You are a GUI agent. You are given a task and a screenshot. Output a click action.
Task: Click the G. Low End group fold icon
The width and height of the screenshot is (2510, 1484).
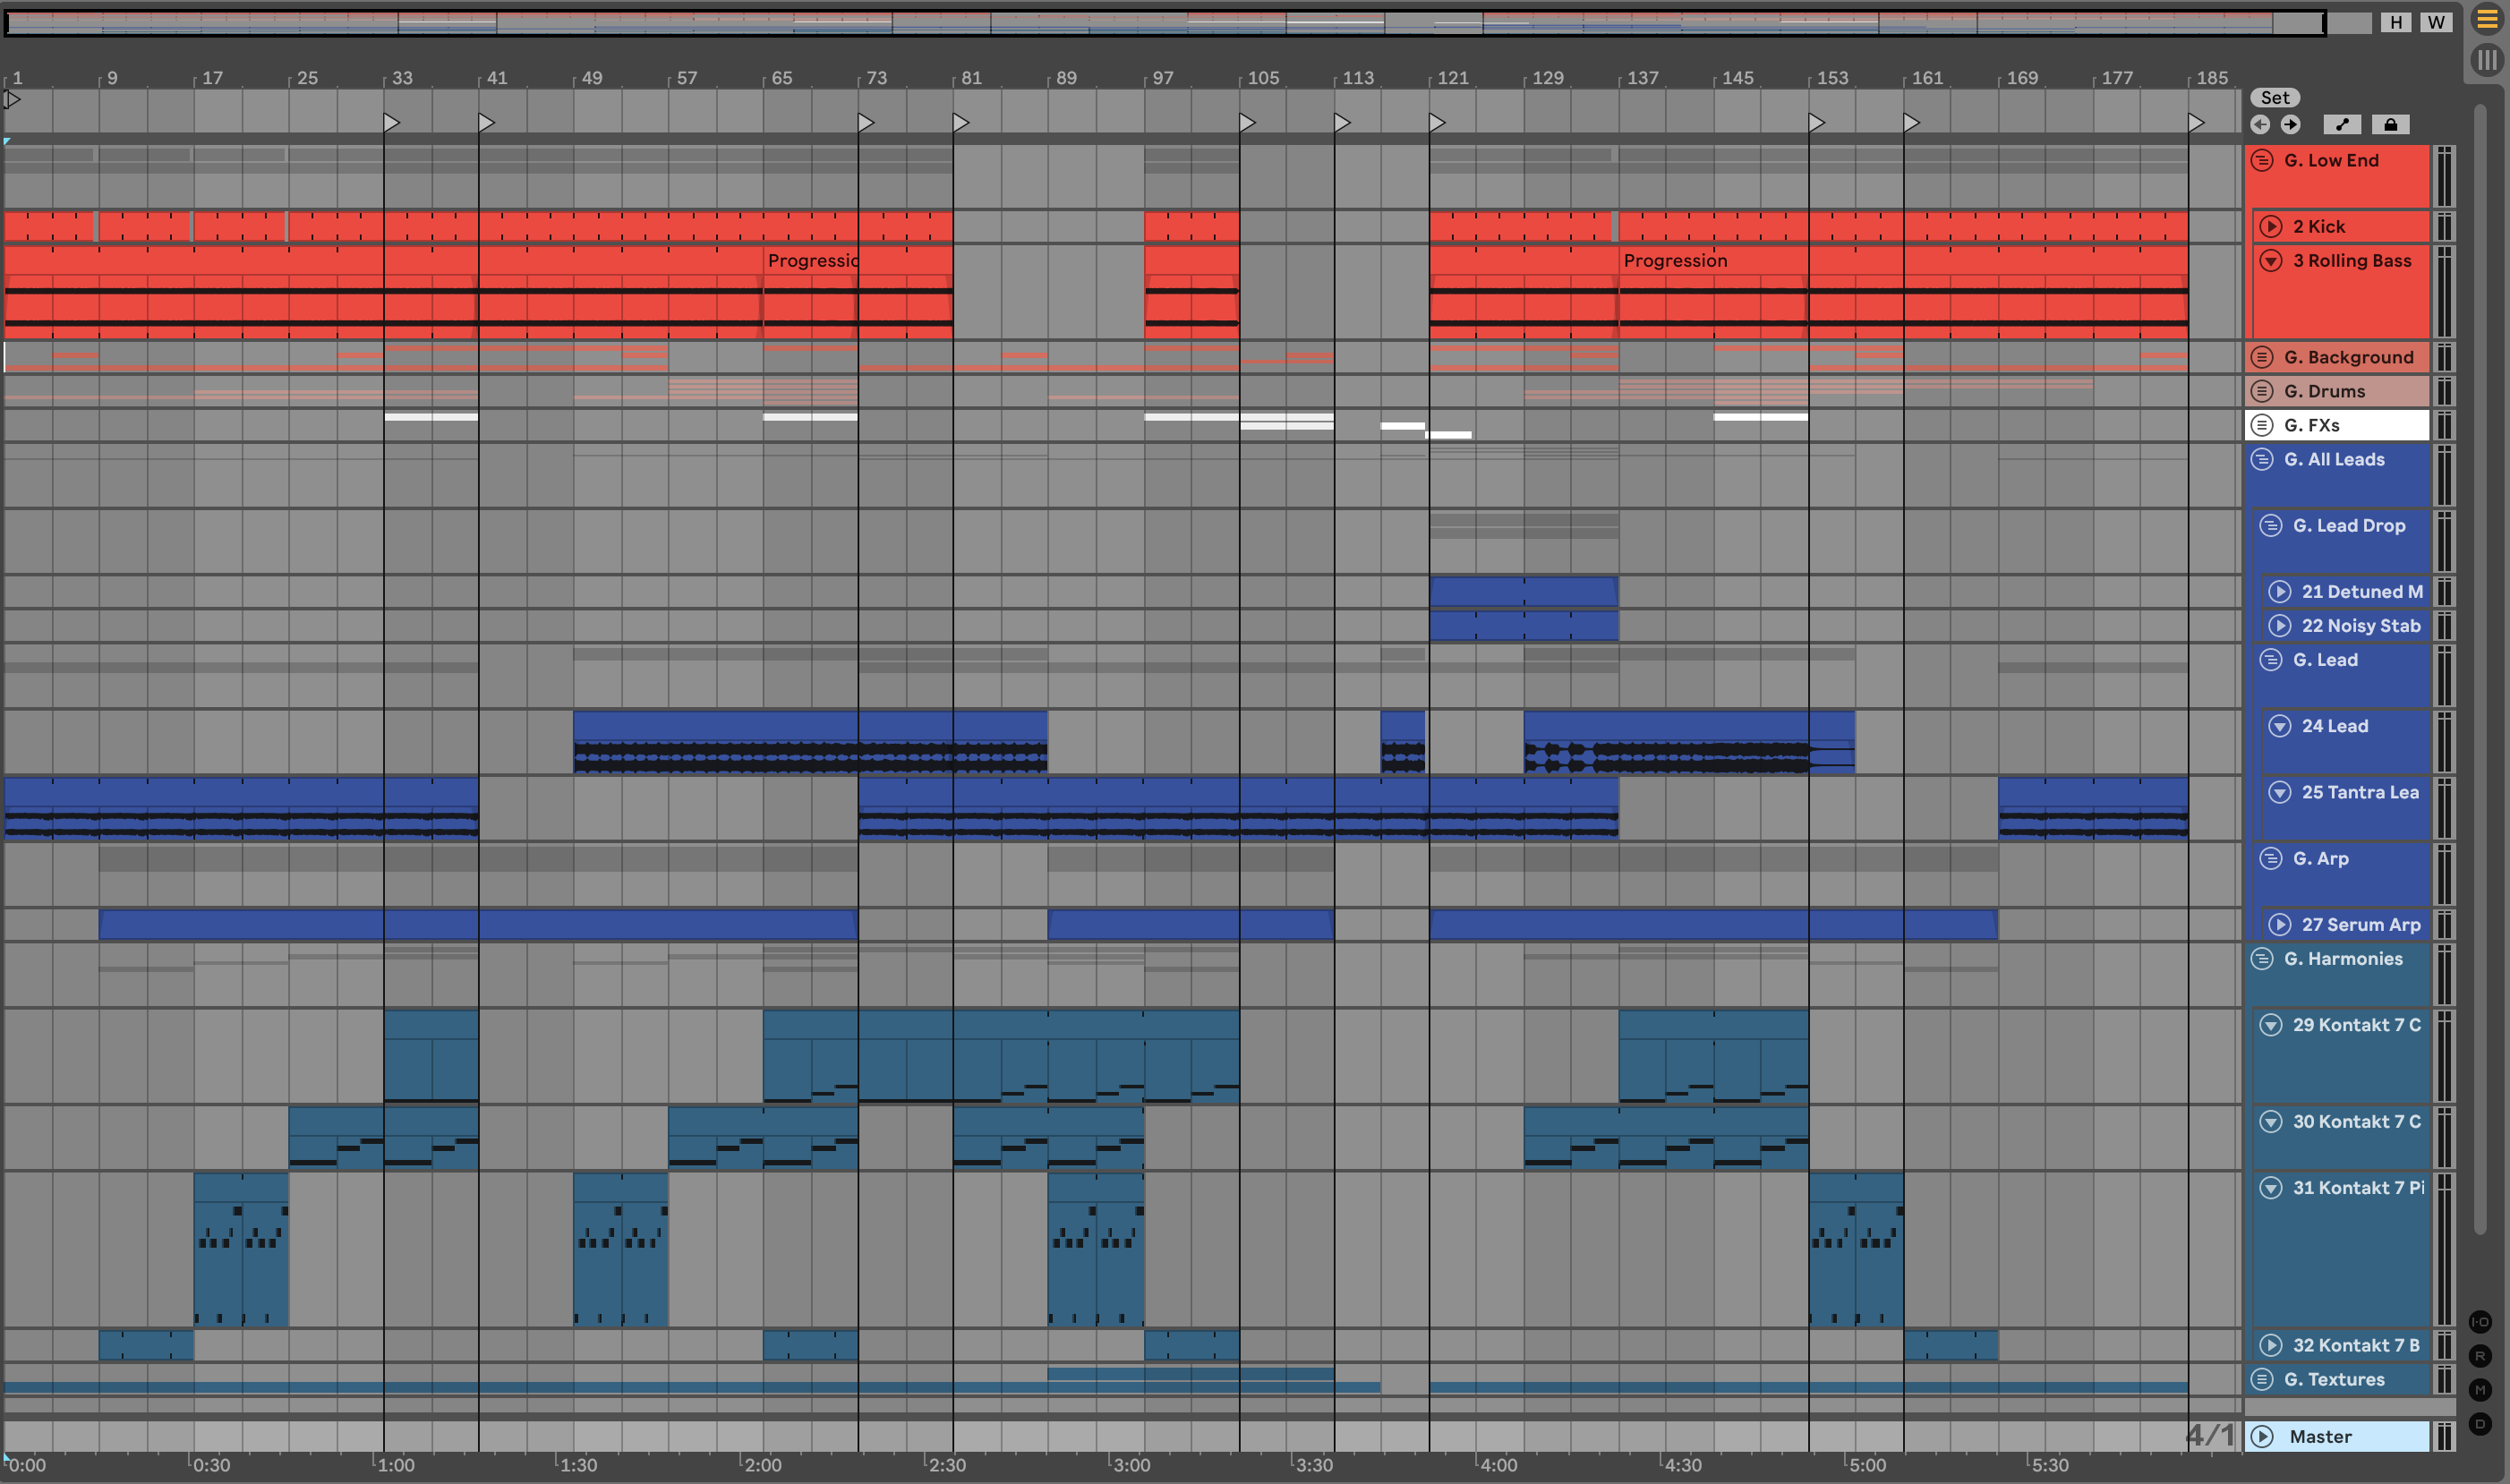click(x=2262, y=161)
